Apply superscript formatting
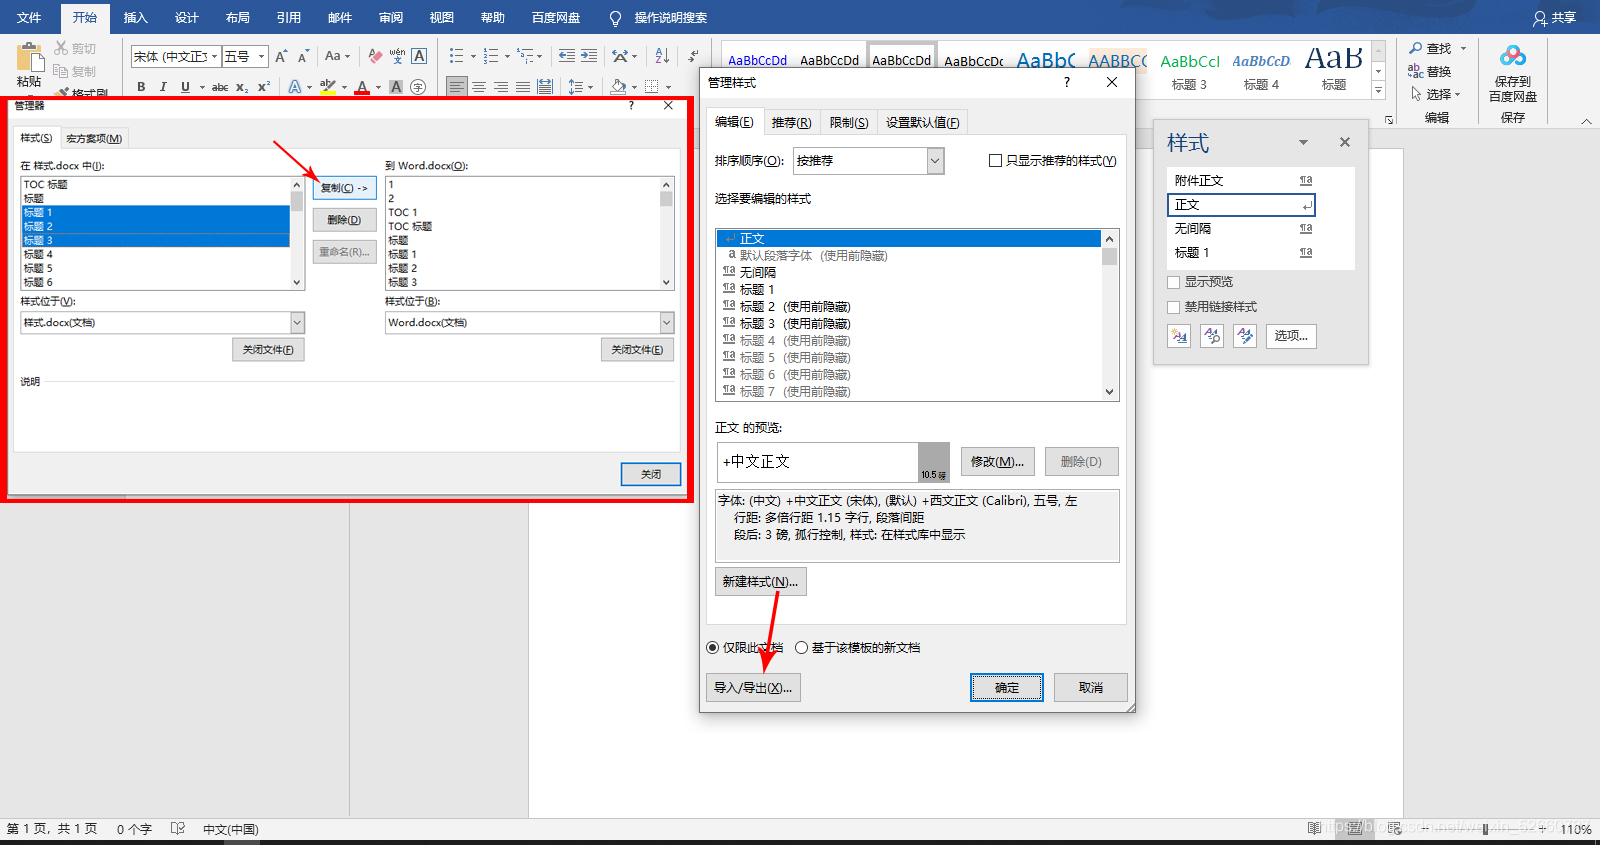The height and width of the screenshot is (845, 1600). pos(264,87)
